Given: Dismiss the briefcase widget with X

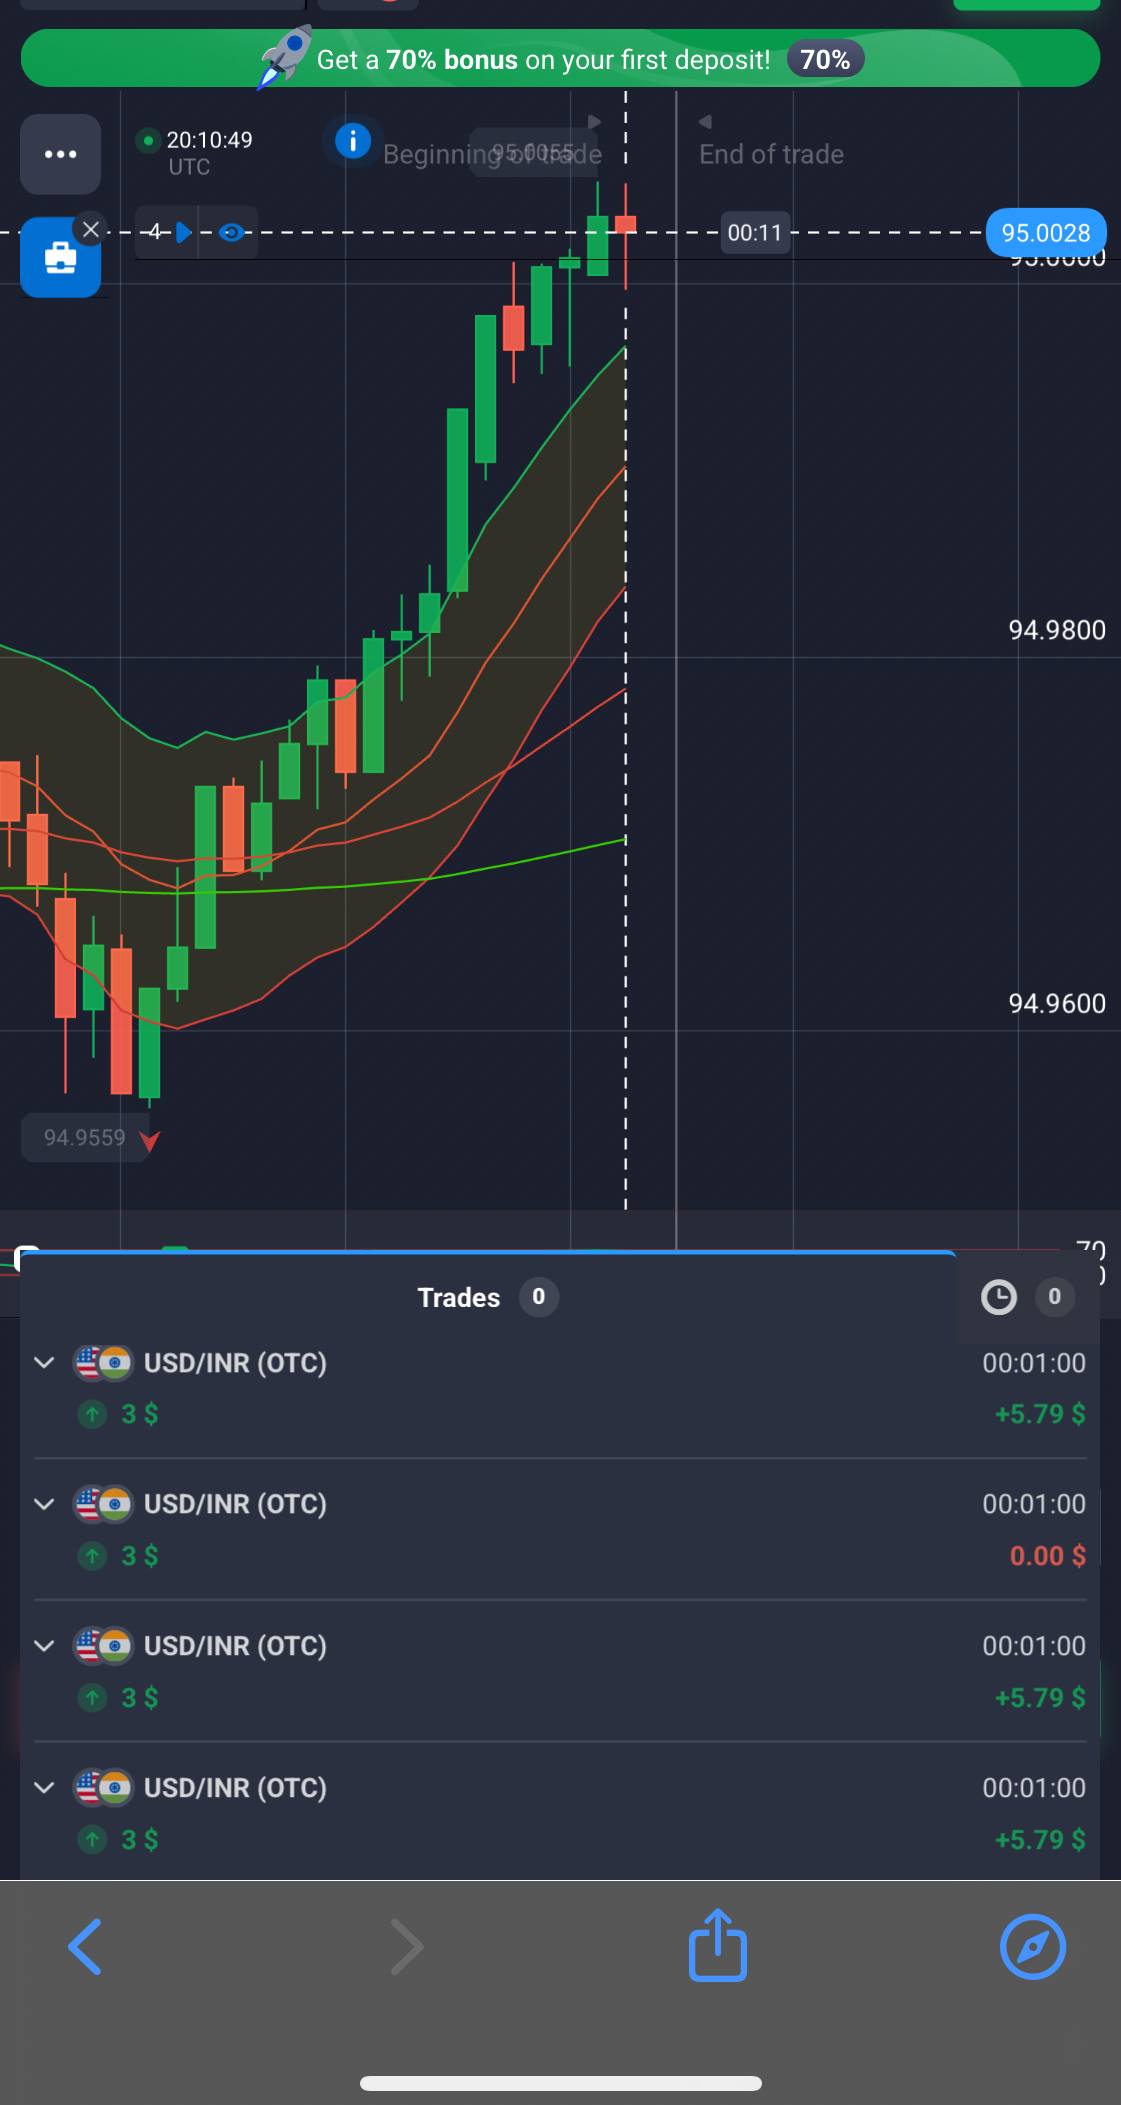Looking at the screenshot, I should point(90,229).
